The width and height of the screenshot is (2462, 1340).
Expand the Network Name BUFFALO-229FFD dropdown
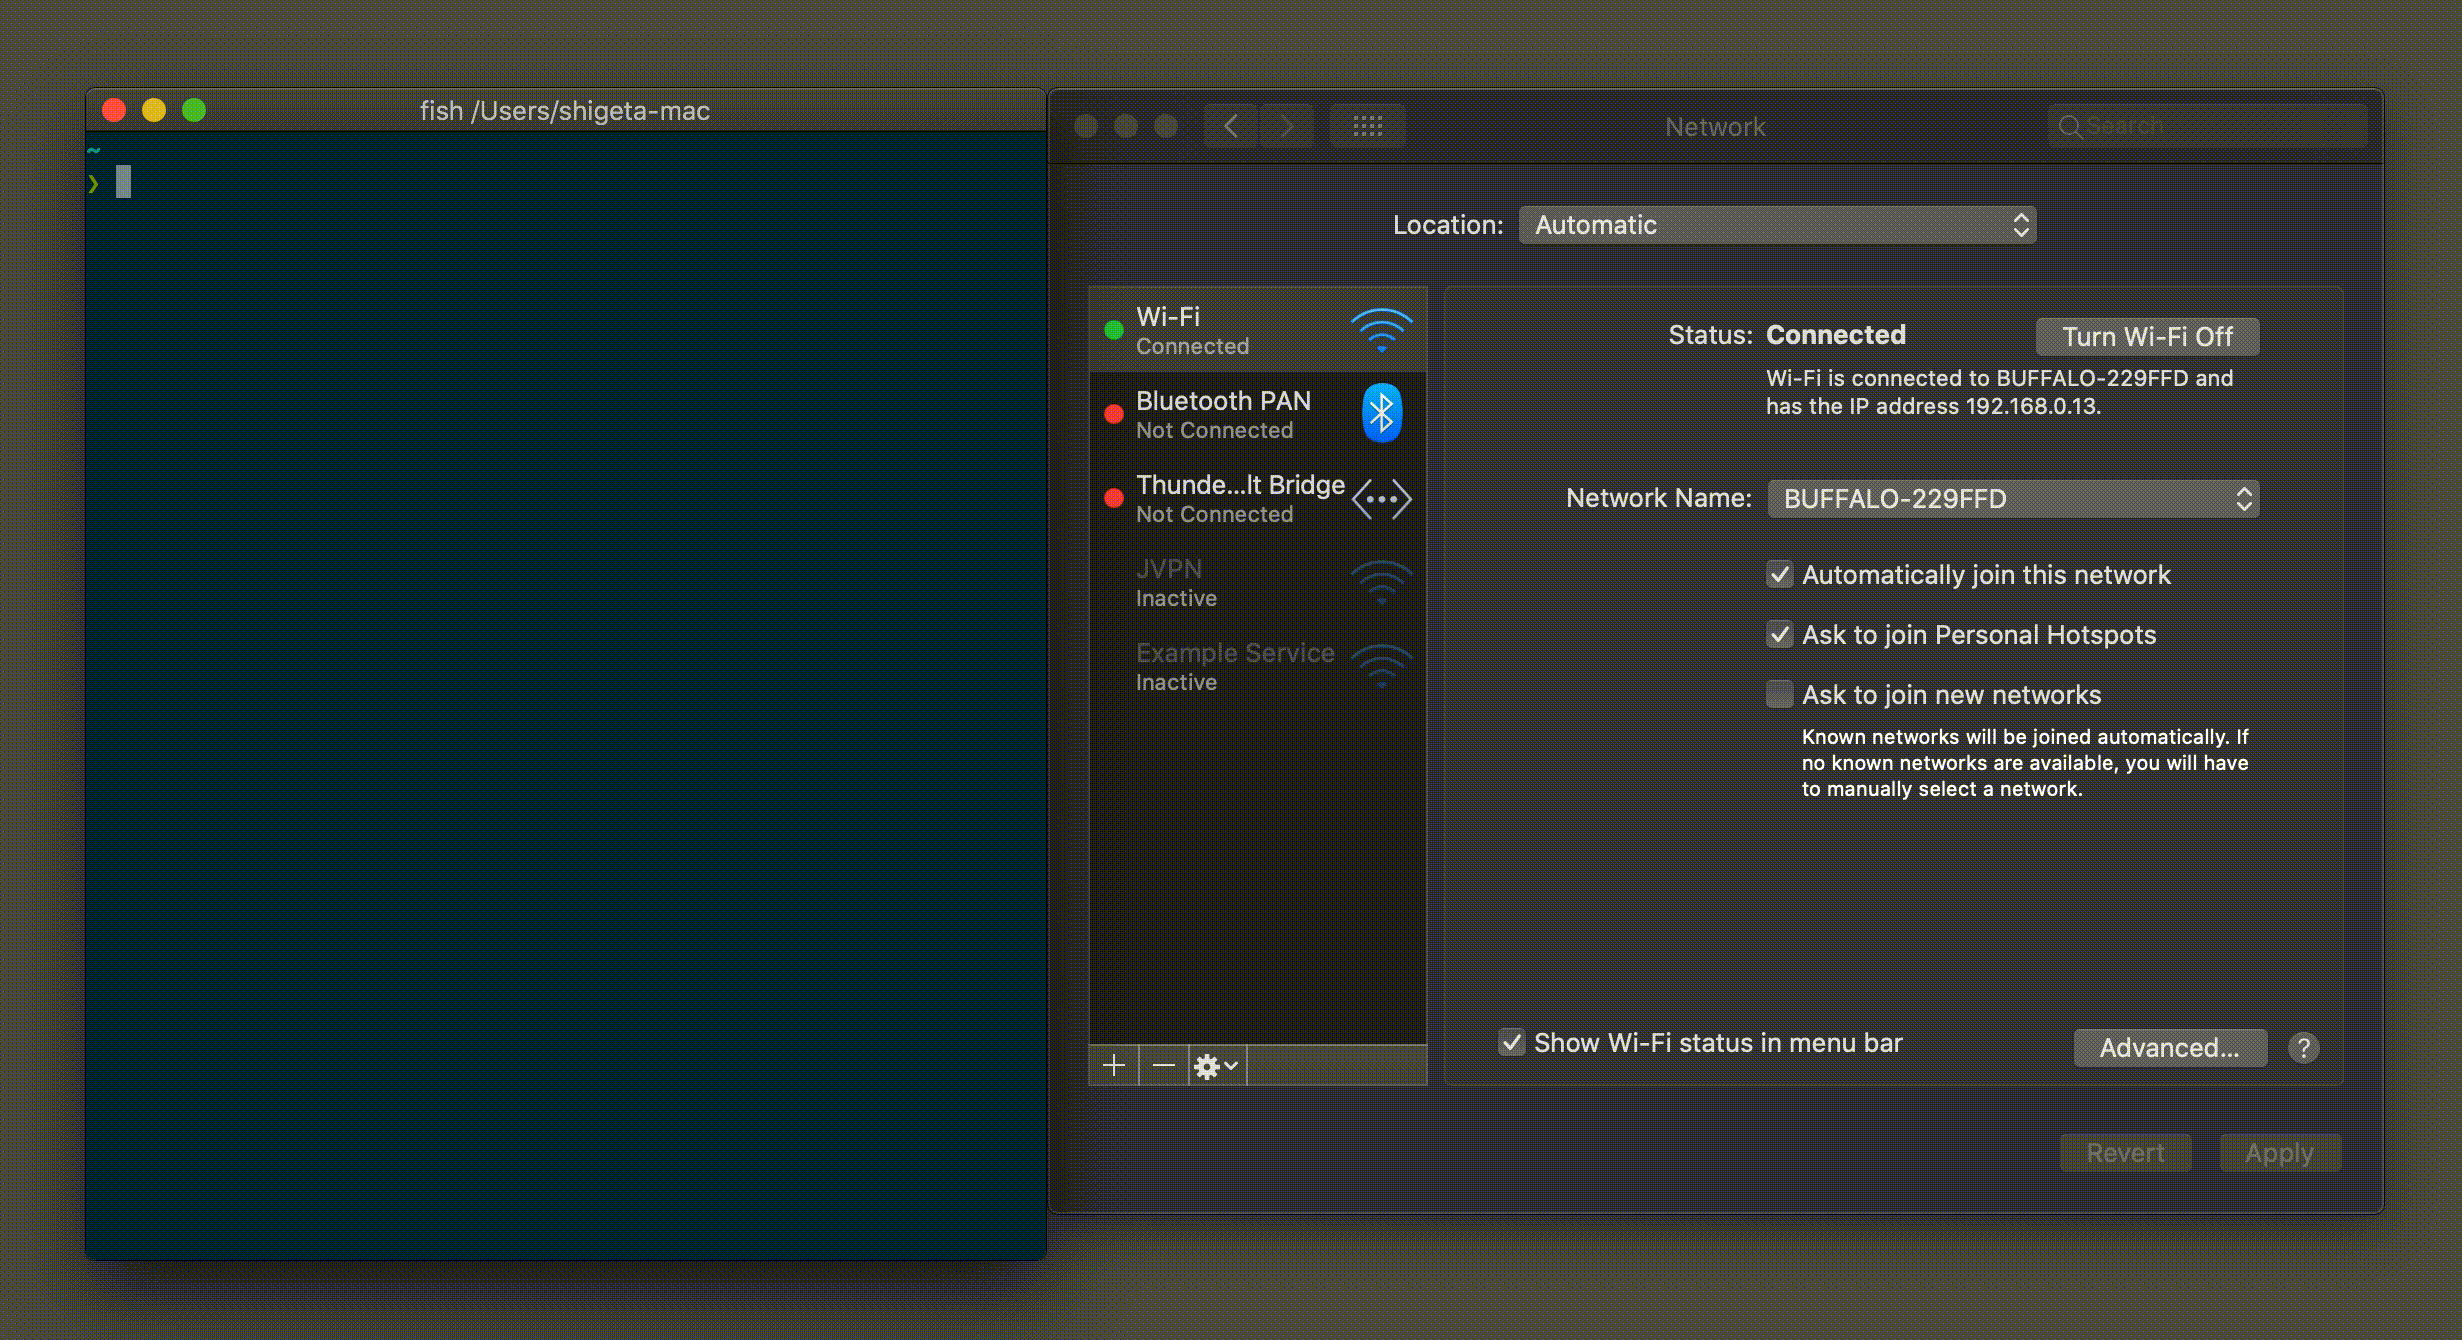2013,499
